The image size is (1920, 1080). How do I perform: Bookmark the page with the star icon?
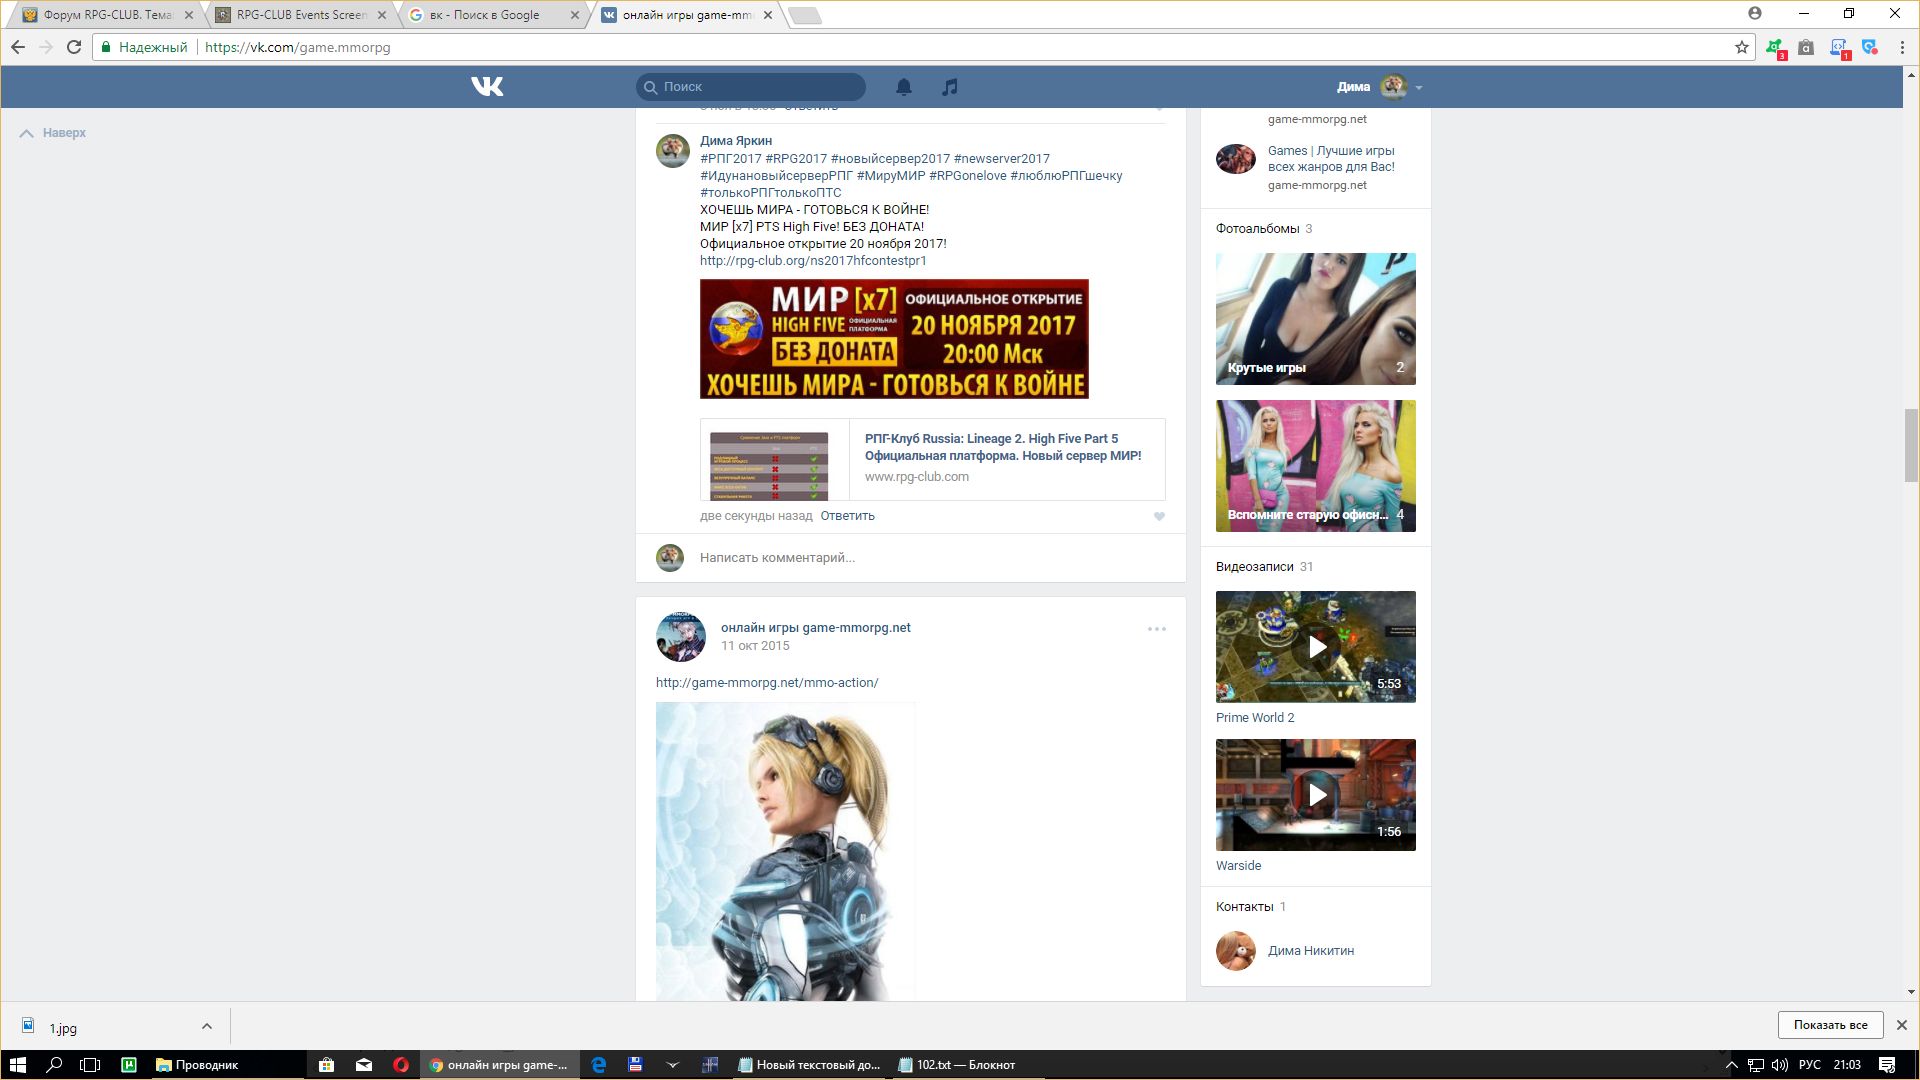click(x=1741, y=47)
